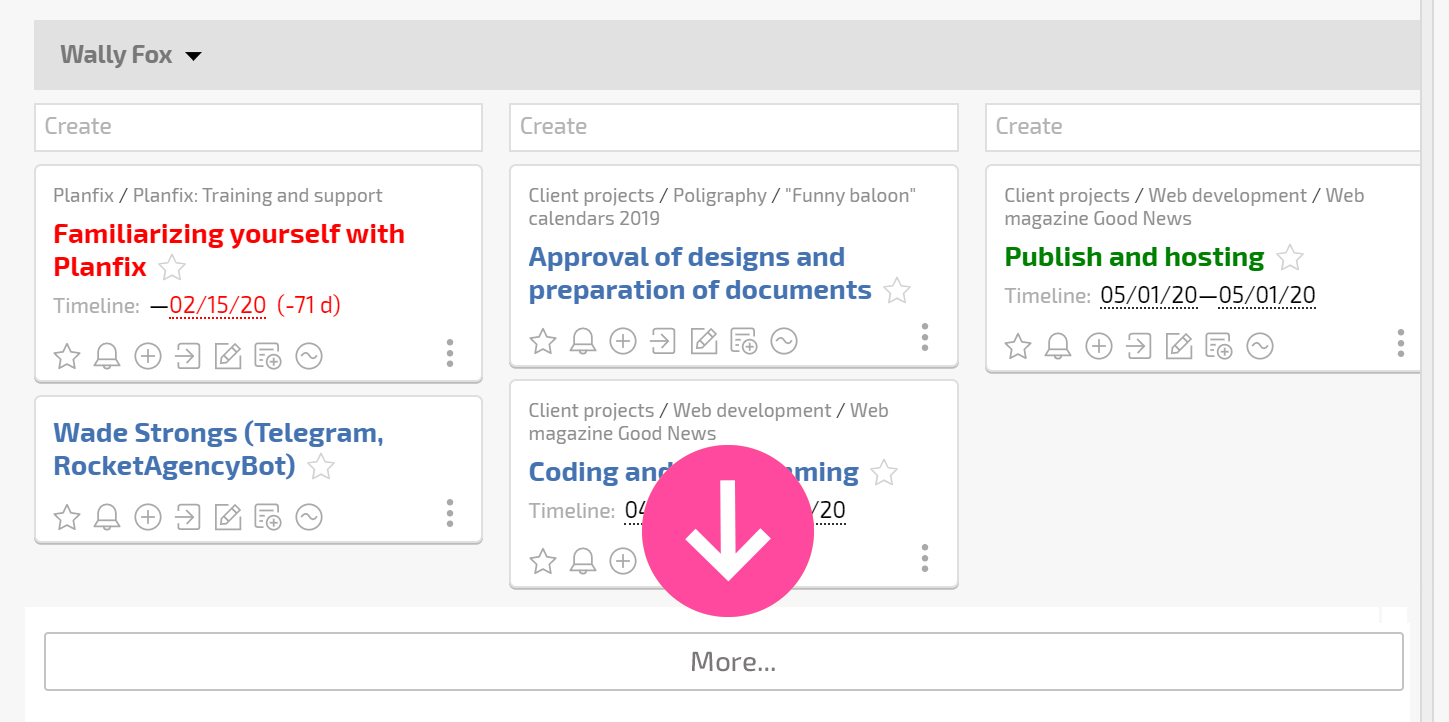Open task Wade Strongs (Telegram, RocketAgencyBot)
This screenshot has width=1449, height=722.
(x=218, y=449)
